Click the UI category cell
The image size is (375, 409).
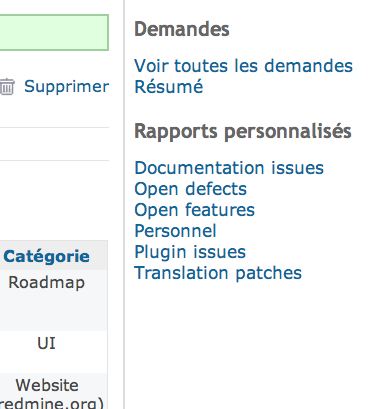pos(46,343)
